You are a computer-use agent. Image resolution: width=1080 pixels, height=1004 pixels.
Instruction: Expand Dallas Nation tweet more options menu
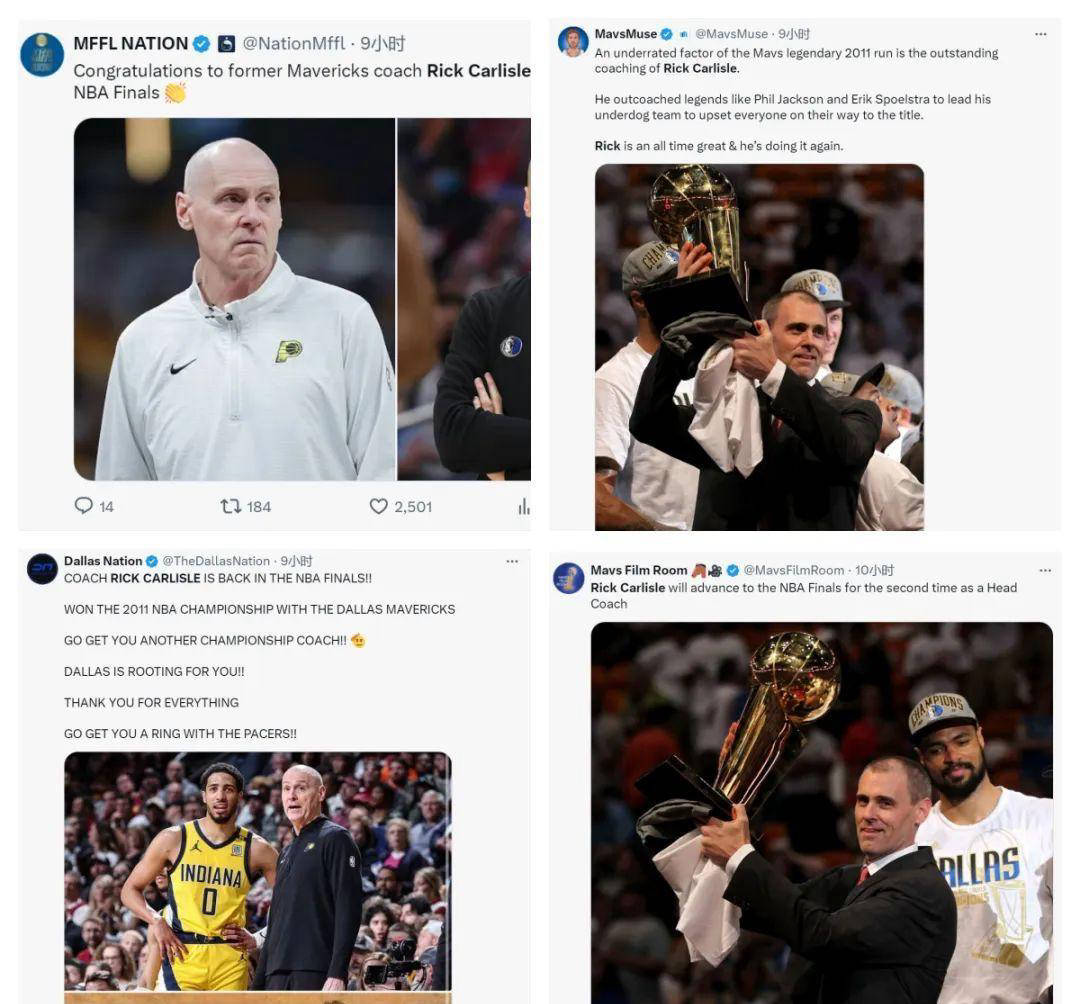[512, 561]
